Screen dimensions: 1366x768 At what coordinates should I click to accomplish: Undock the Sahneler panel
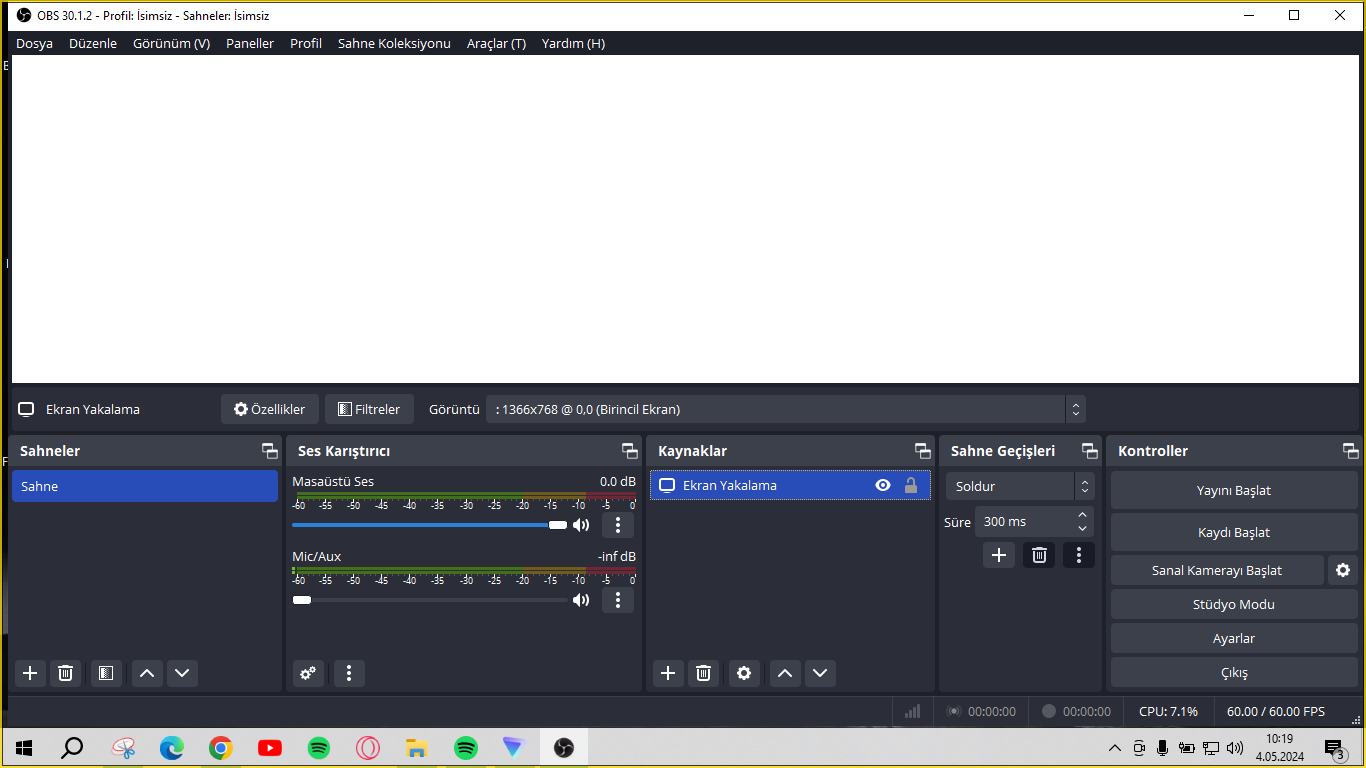tap(269, 451)
